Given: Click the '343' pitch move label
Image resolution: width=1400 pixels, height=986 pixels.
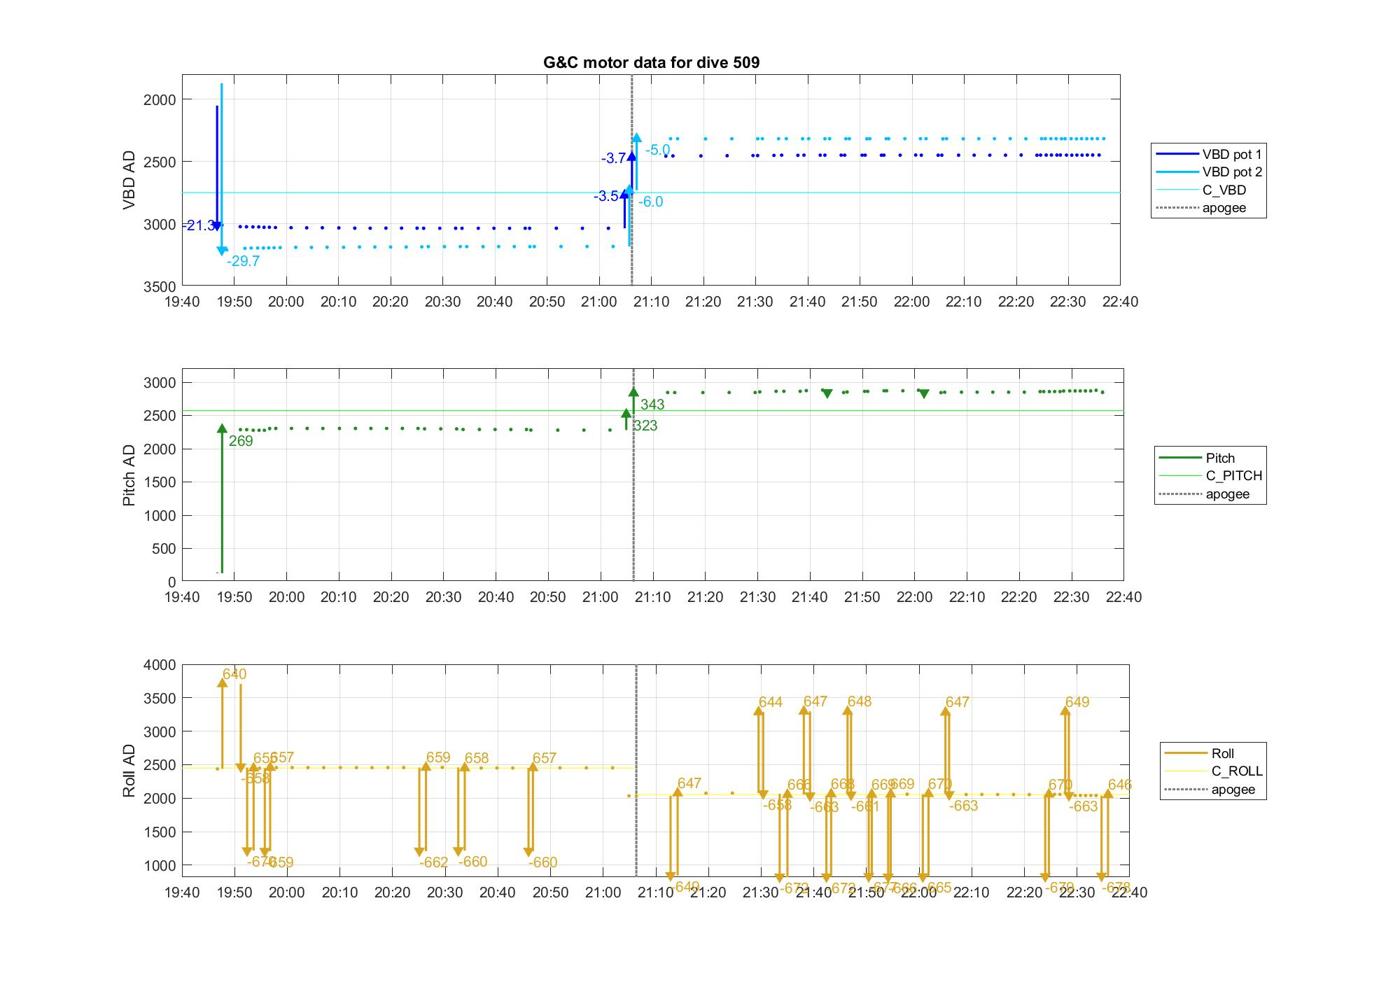Looking at the screenshot, I should coord(652,405).
